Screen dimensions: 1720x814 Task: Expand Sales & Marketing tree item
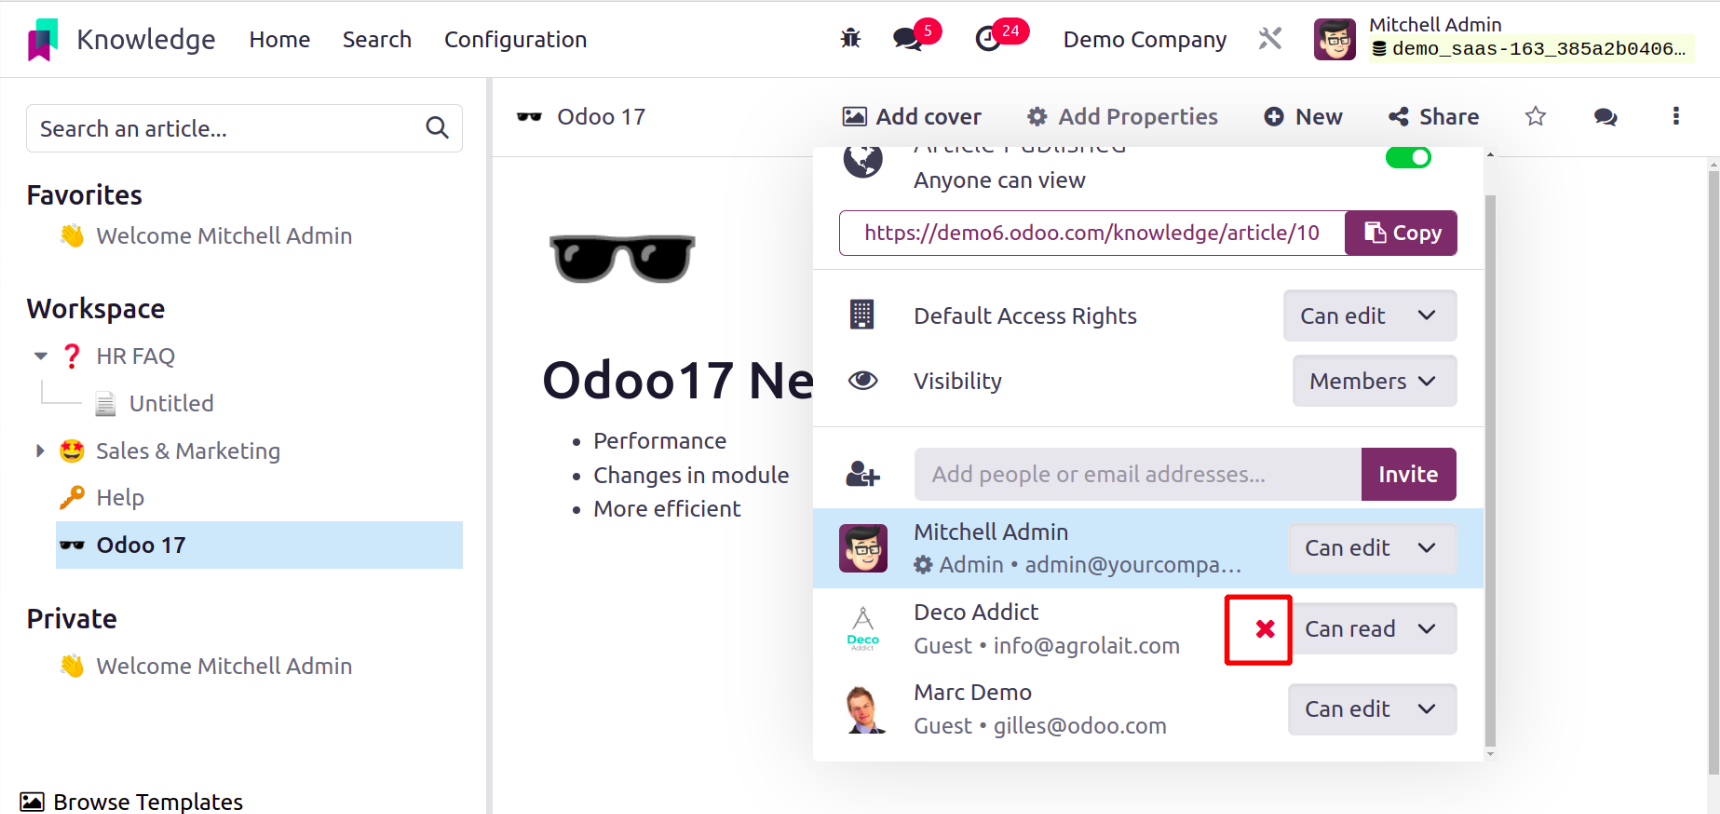coord(40,451)
